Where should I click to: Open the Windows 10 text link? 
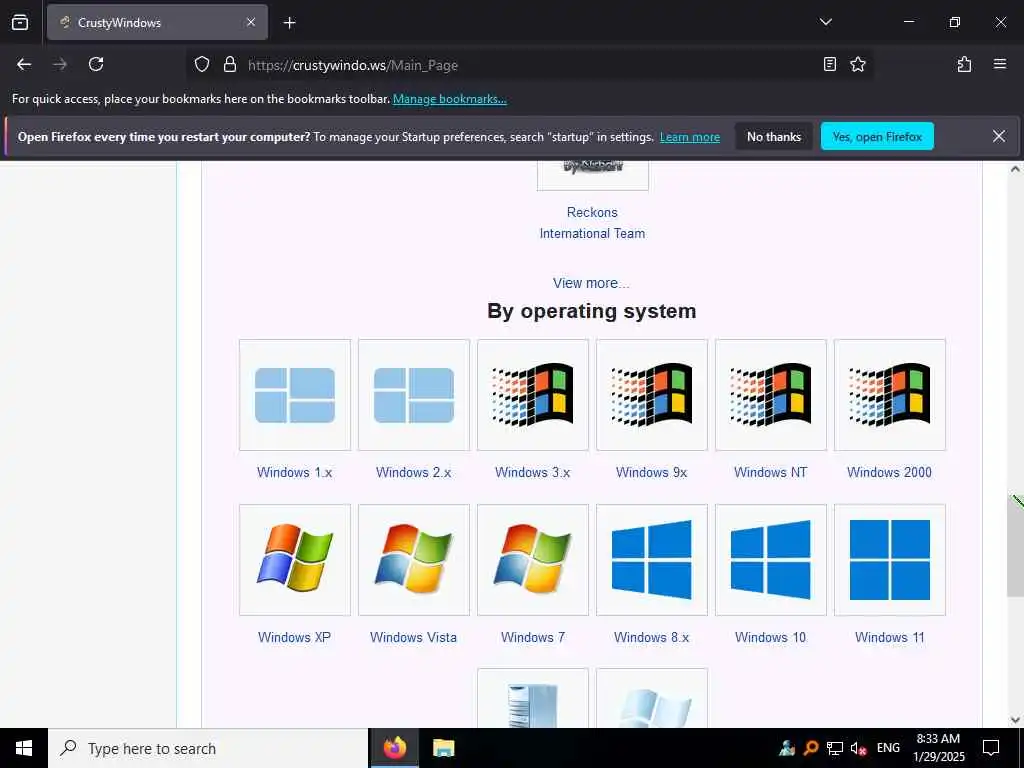pyautogui.click(x=771, y=637)
